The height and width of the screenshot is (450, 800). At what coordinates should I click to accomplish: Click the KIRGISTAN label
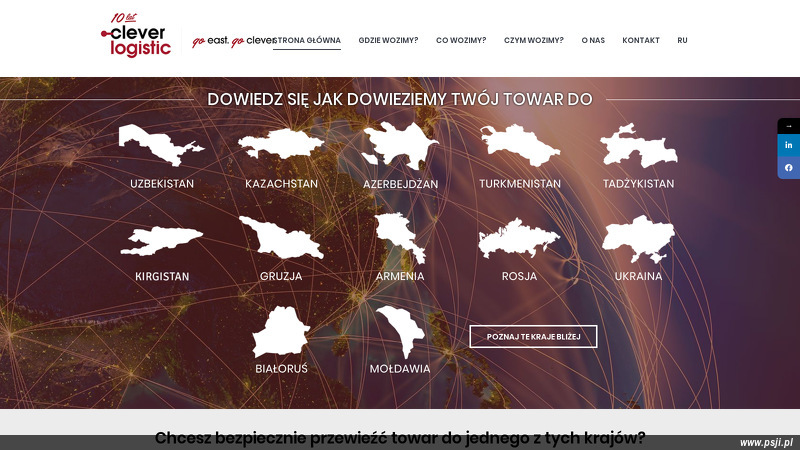point(162,277)
